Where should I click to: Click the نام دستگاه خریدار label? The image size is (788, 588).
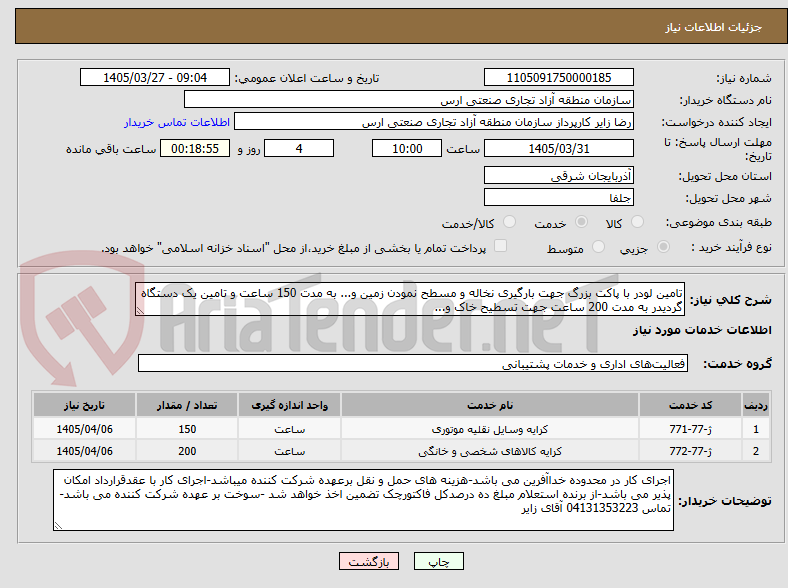pos(726,100)
